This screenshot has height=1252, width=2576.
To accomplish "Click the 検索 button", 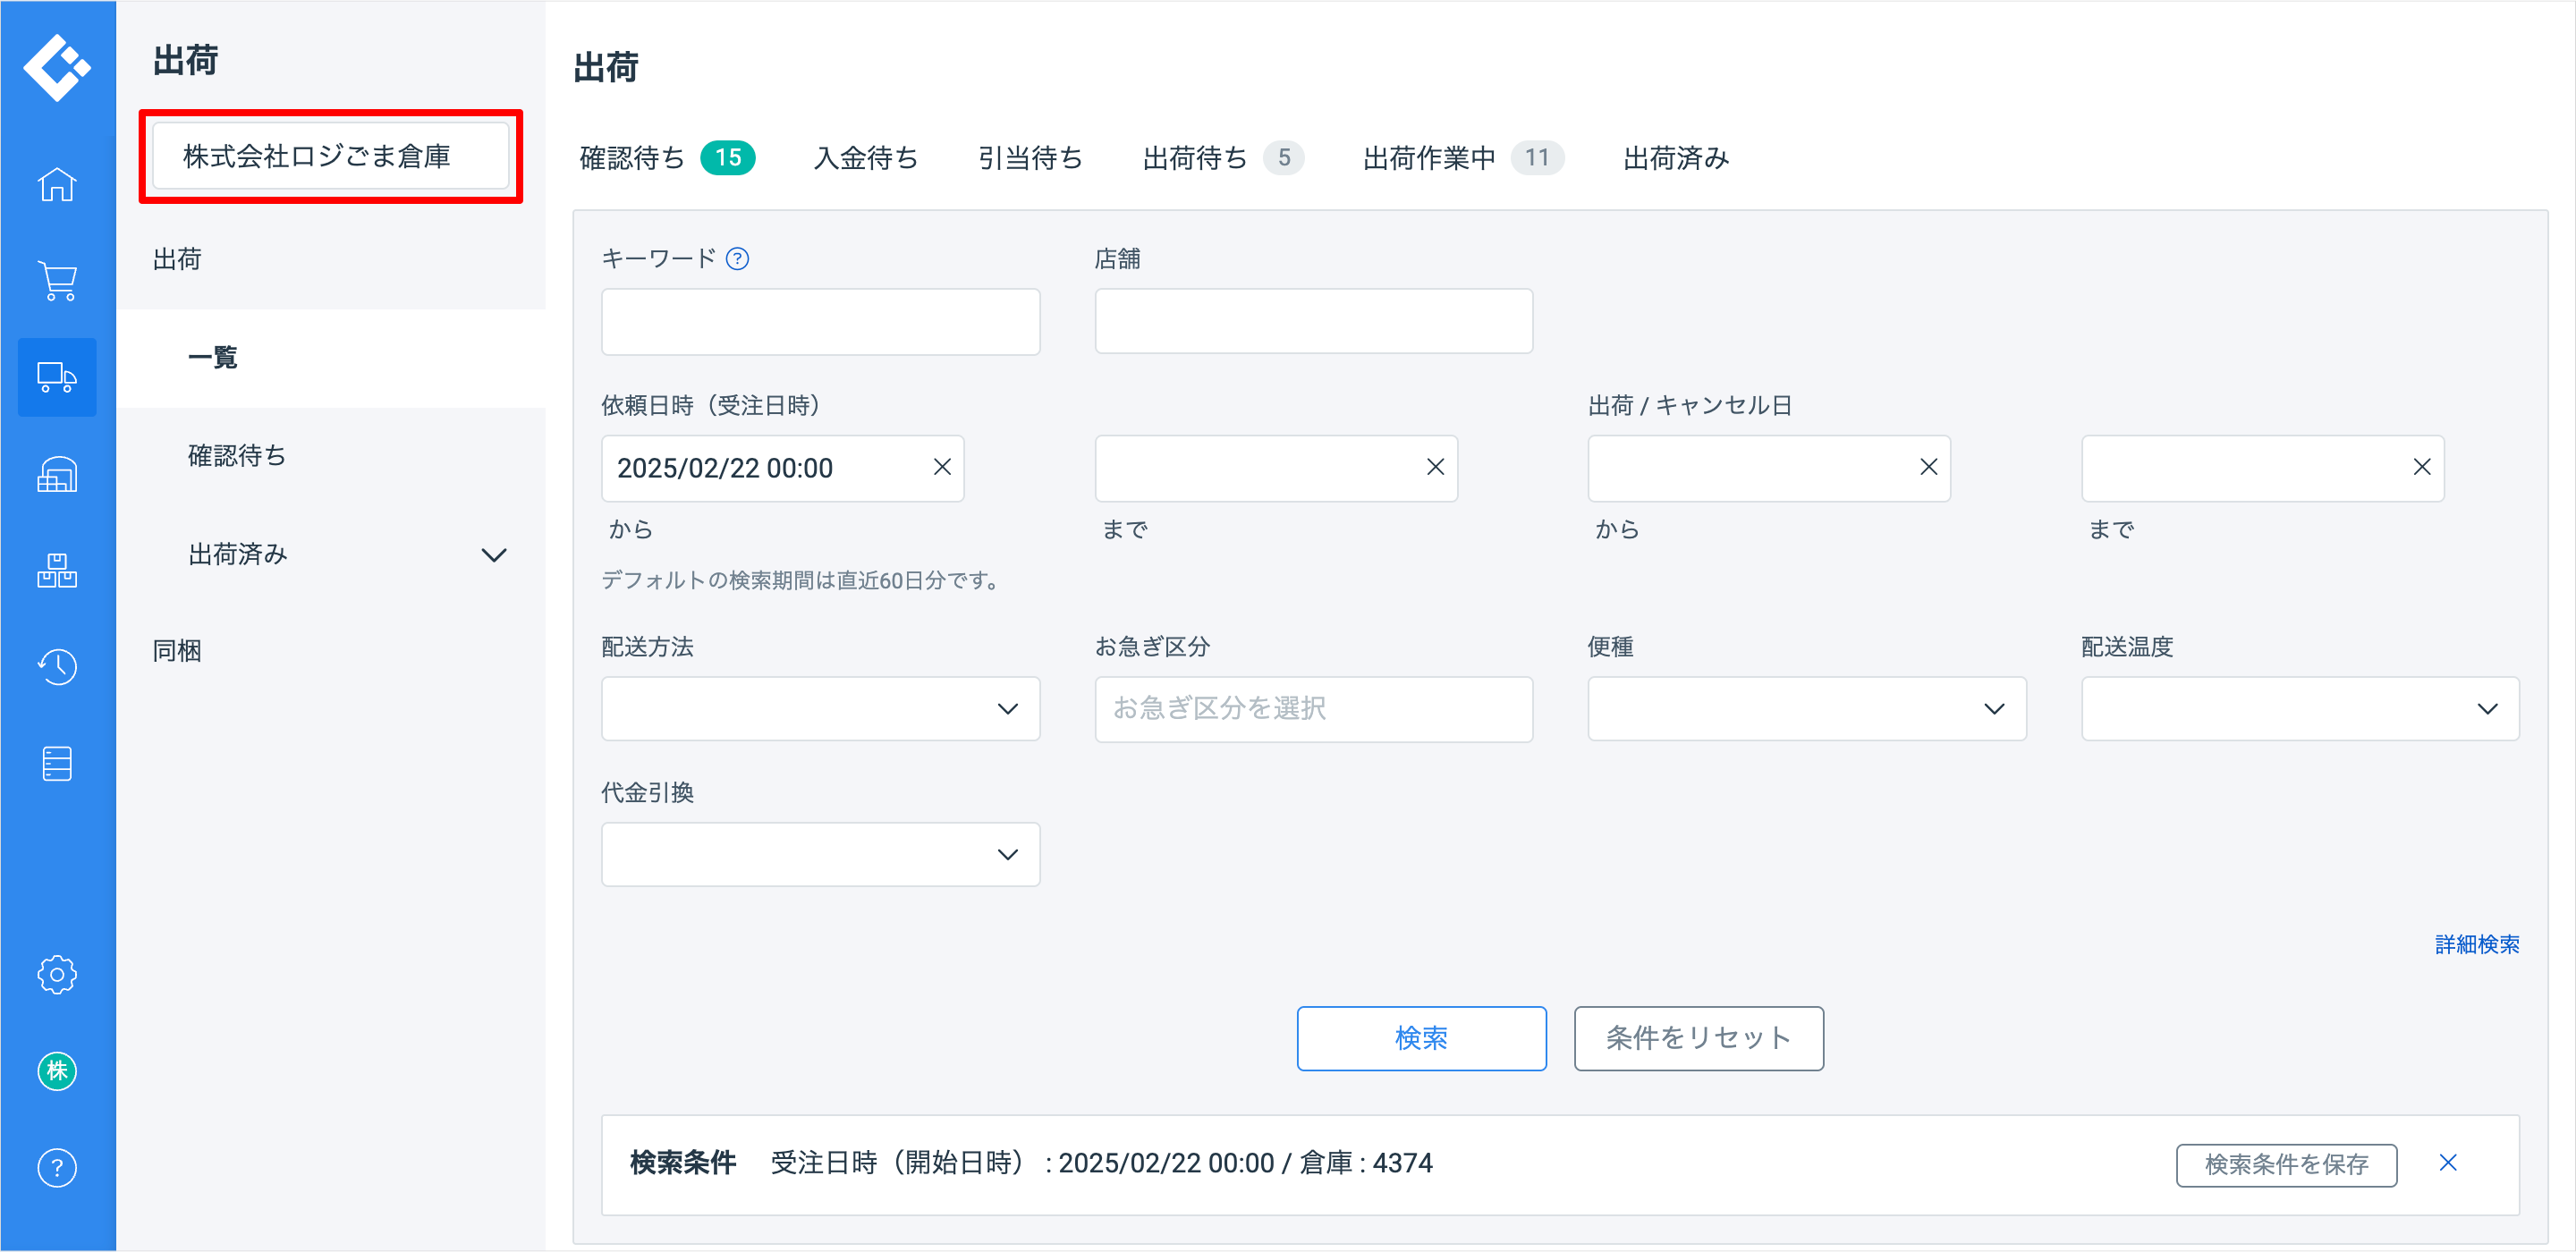I will coord(1421,1038).
